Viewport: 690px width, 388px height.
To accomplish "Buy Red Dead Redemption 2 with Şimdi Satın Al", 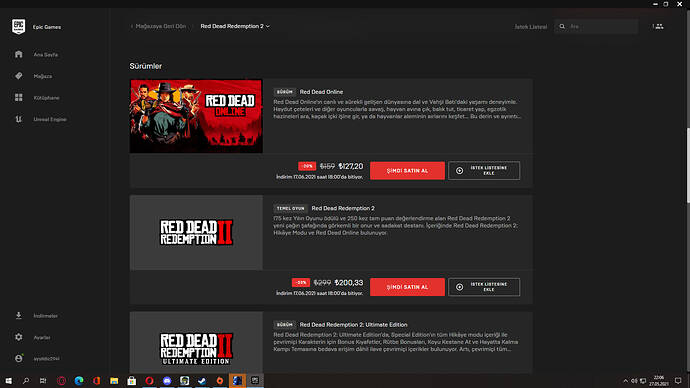I will coord(407,287).
